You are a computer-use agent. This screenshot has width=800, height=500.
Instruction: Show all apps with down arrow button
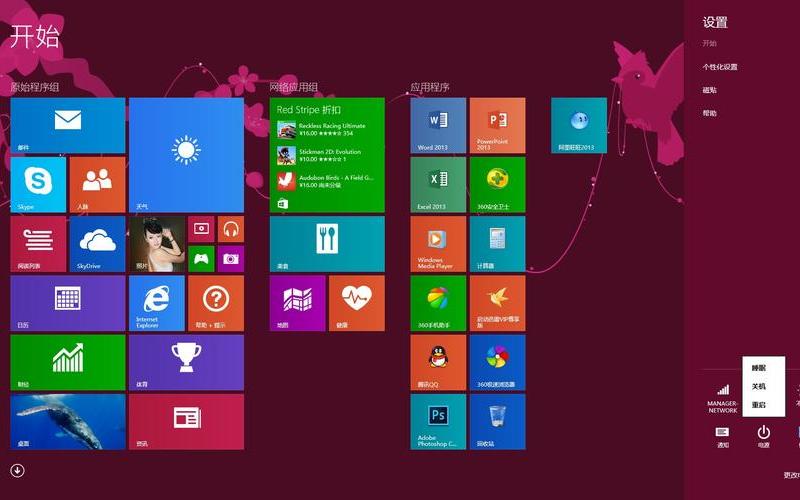coord(17,470)
